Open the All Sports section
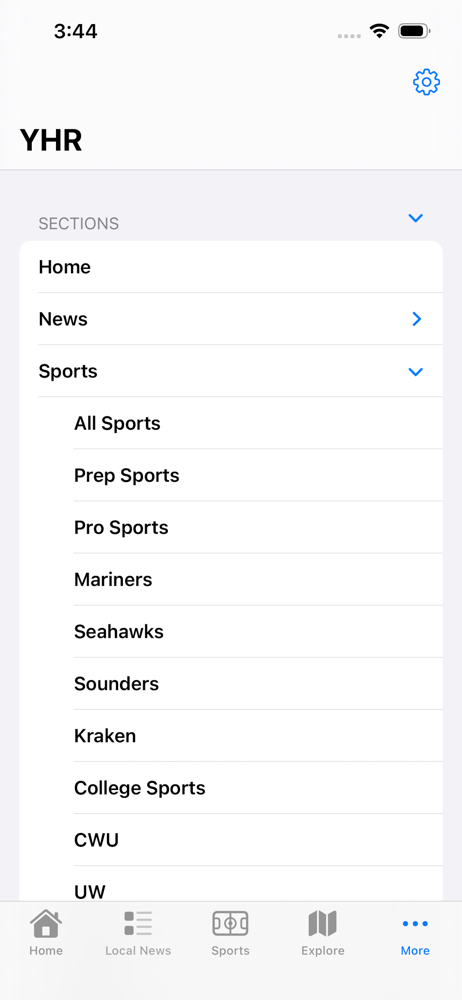 point(258,423)
